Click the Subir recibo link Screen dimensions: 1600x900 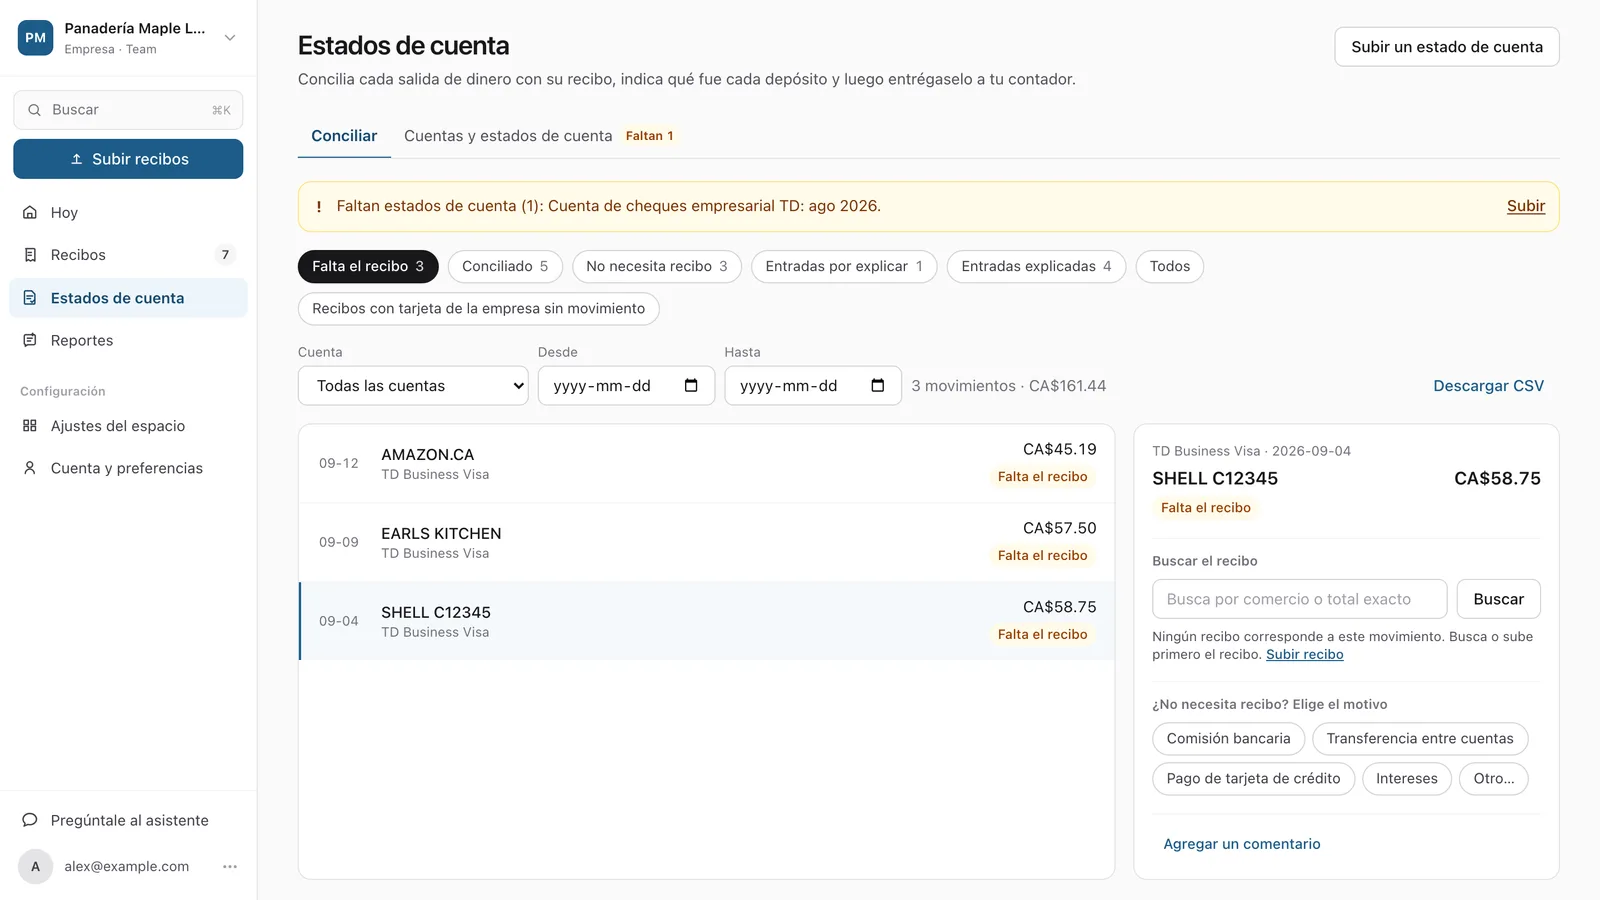(1305, 655)
